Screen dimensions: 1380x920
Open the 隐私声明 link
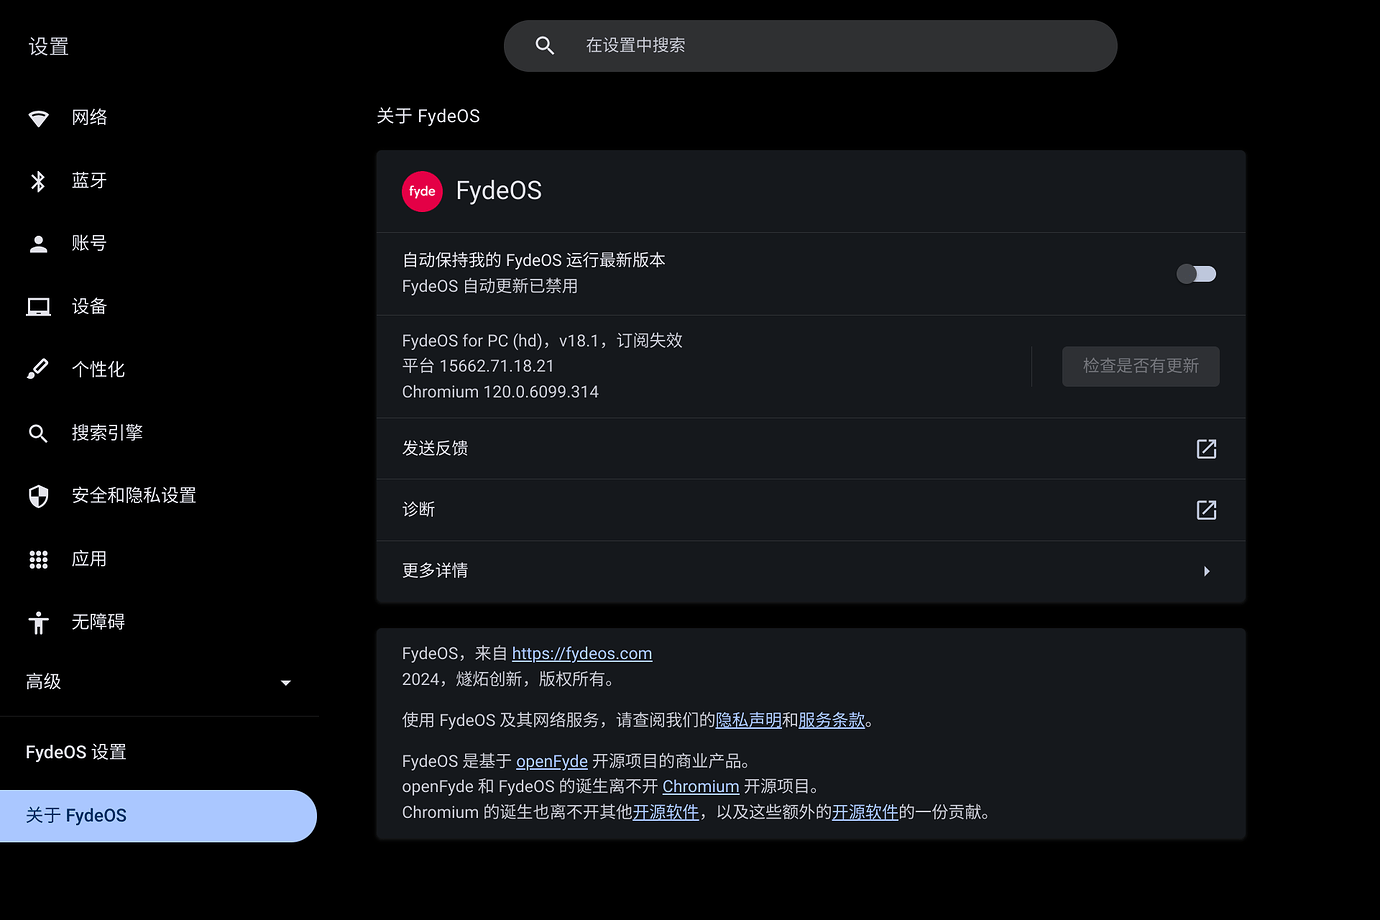(748, 720)
